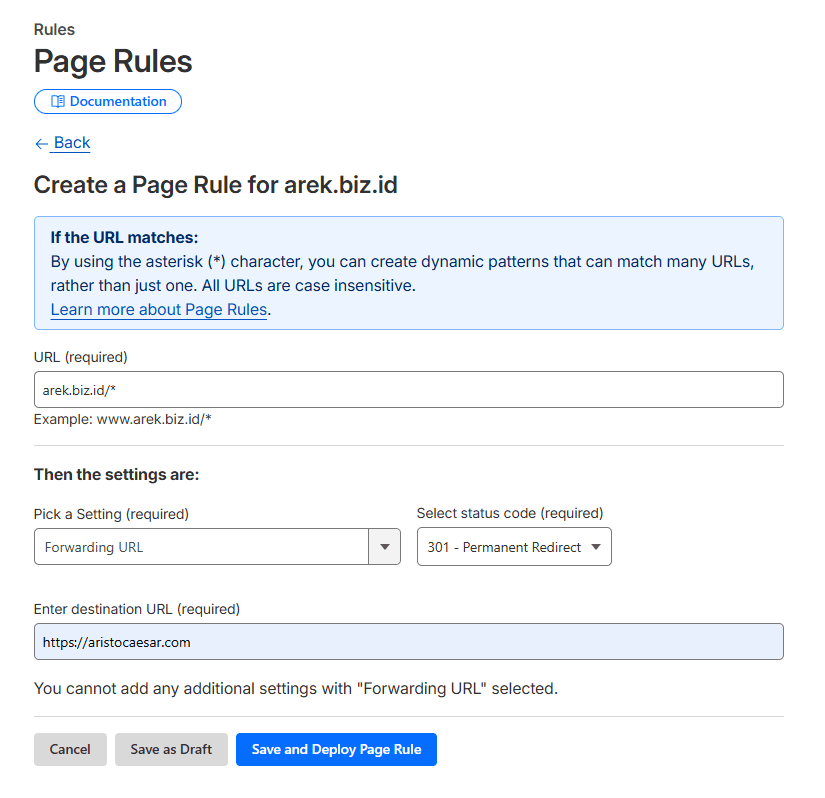Click the book icon in the Documentation button
Screen dimensions: 825x798
coord(60,101)
